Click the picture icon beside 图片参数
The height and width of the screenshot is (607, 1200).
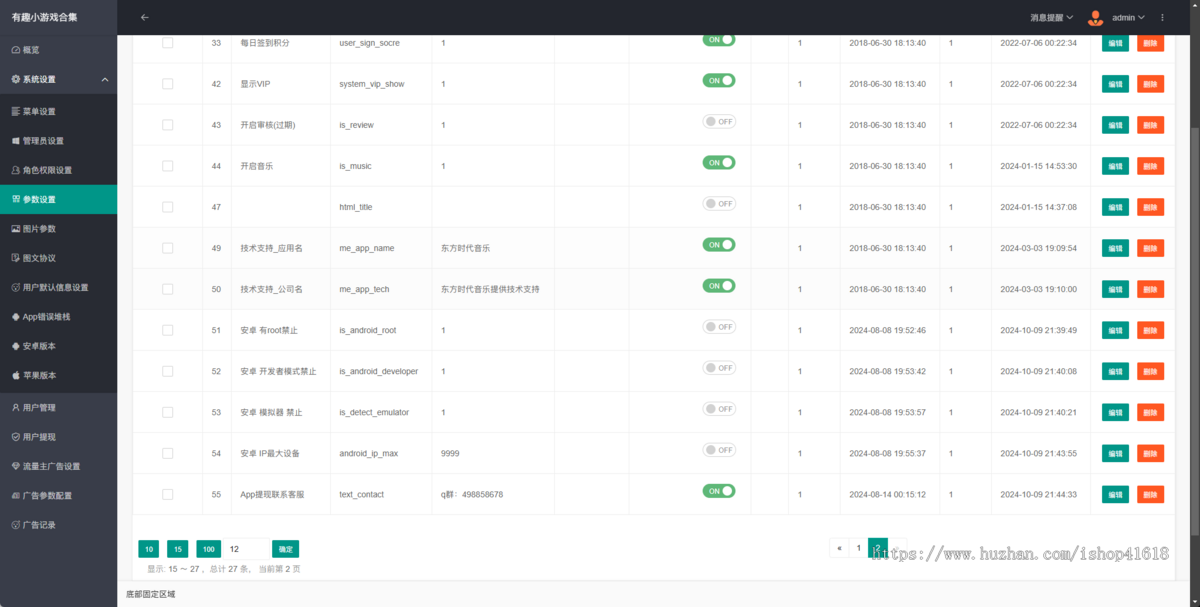coord(15,229)
